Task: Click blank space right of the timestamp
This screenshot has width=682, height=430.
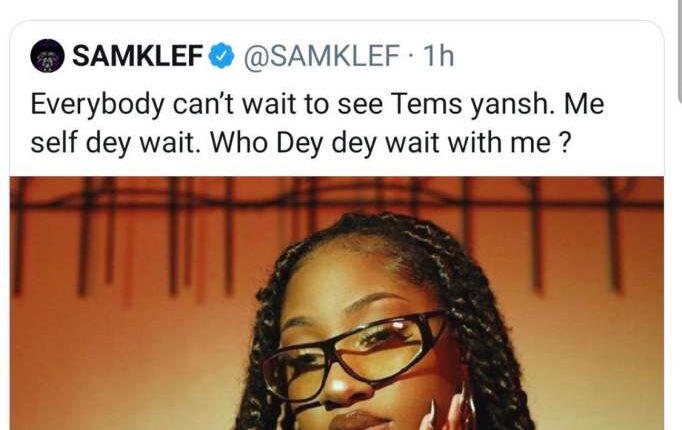Action: 559,56
